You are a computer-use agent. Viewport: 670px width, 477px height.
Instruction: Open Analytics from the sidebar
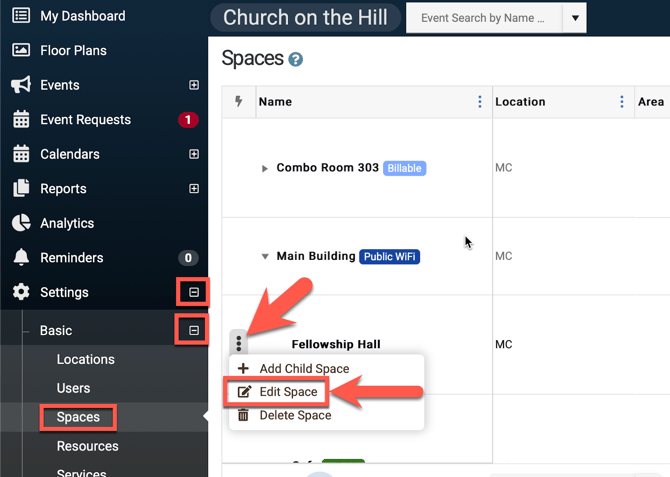66,223
